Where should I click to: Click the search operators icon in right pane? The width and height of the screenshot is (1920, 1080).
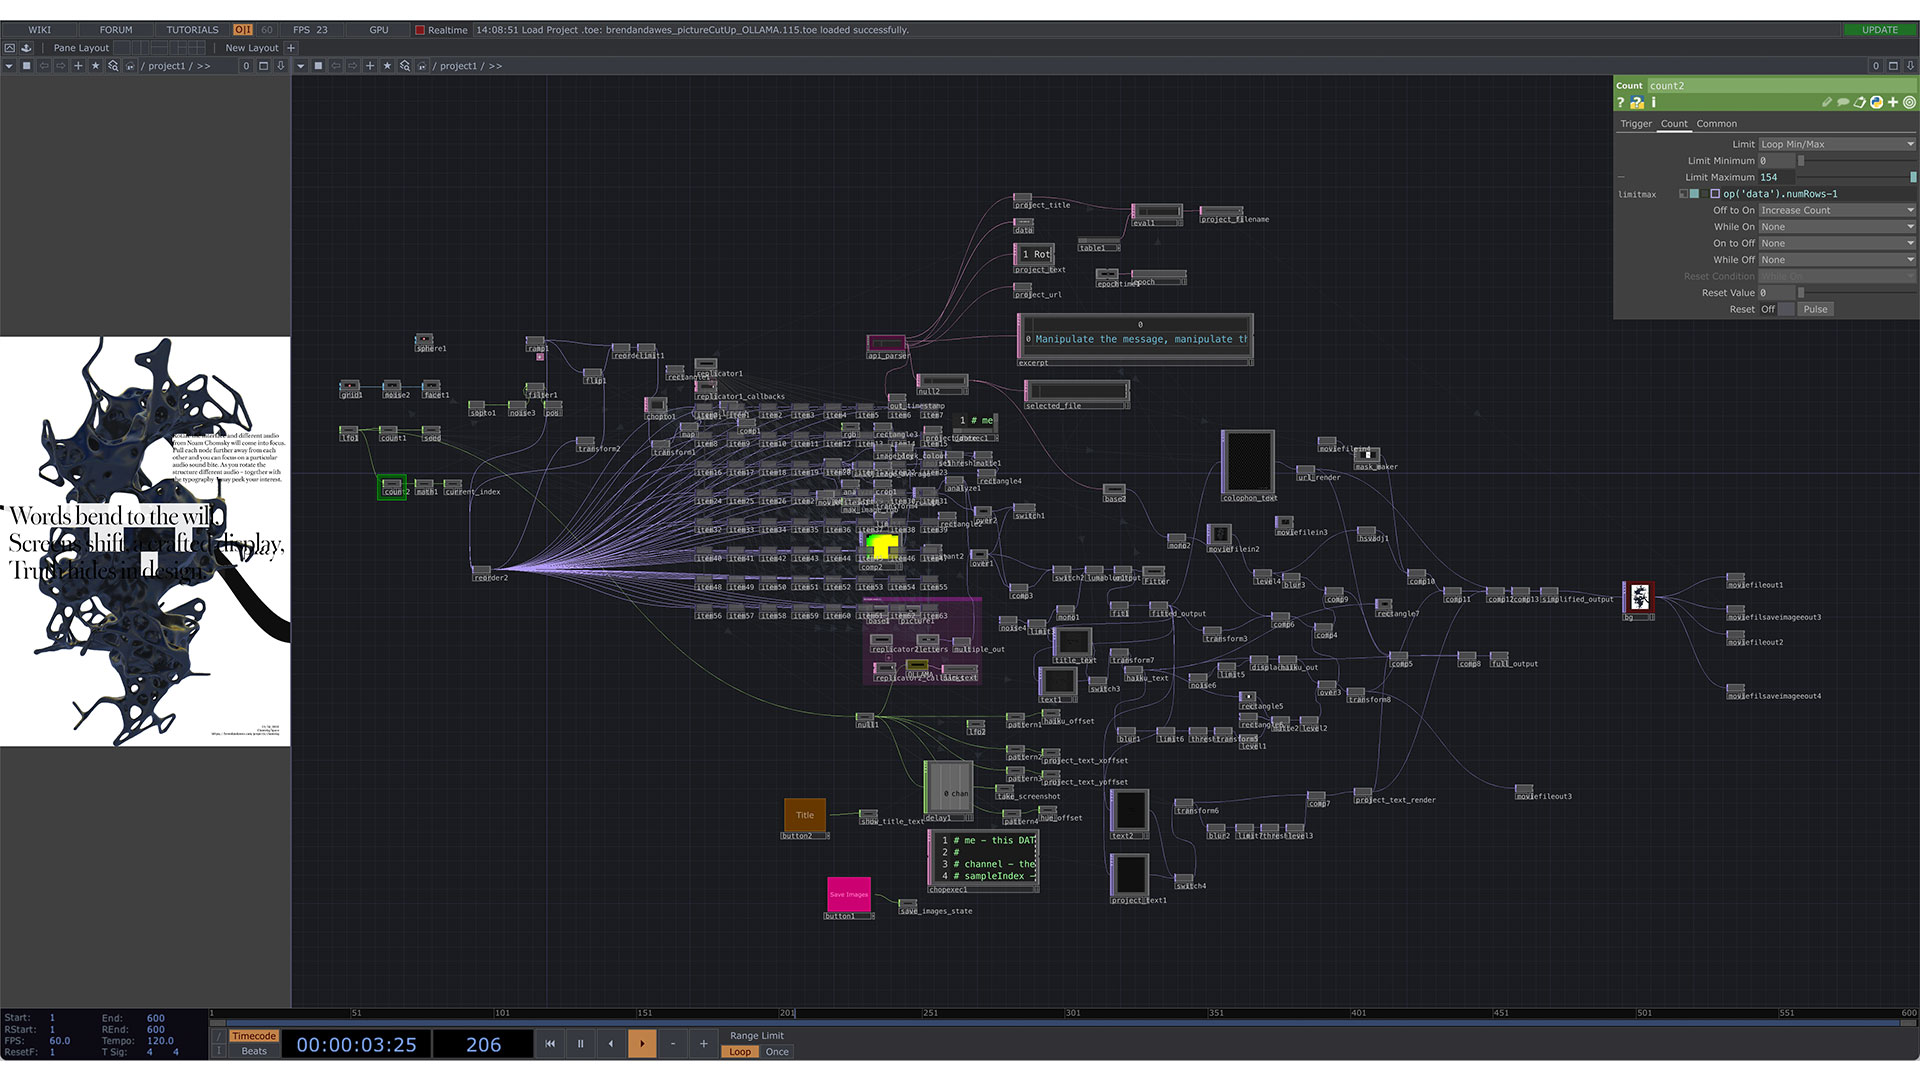point(405,66)
